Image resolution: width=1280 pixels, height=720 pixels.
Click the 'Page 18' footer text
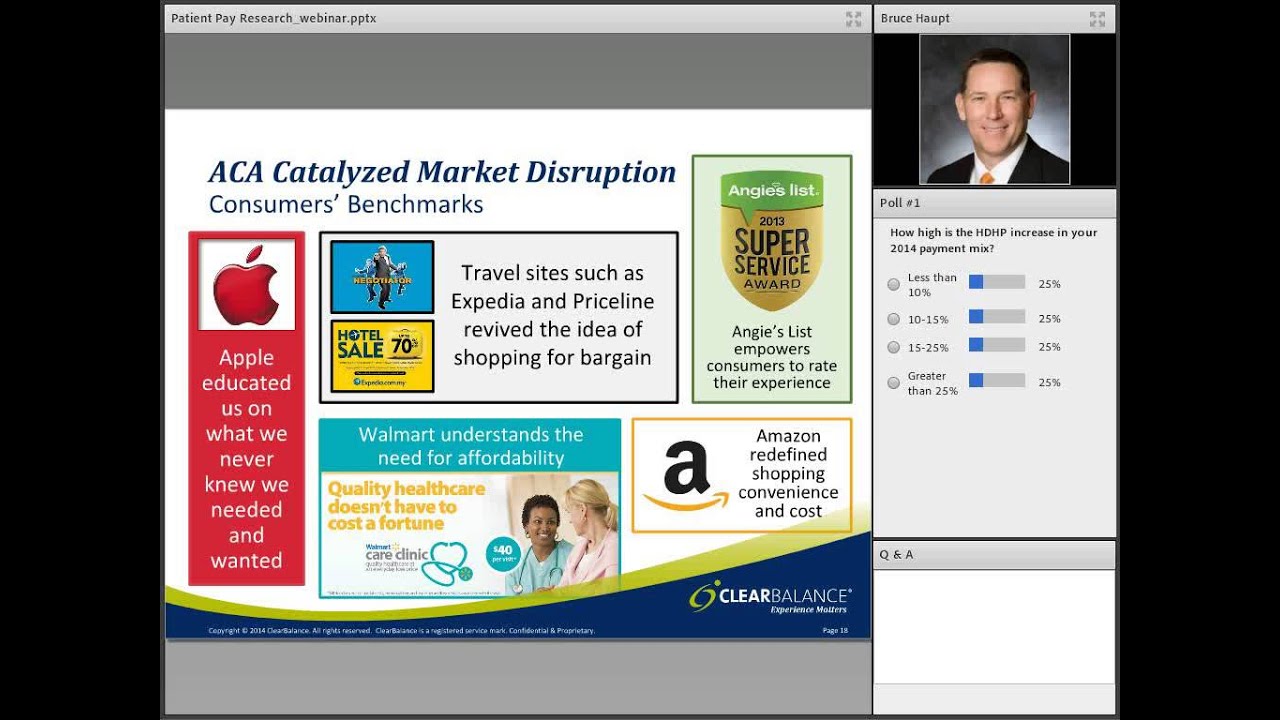(x=835, y=631)
